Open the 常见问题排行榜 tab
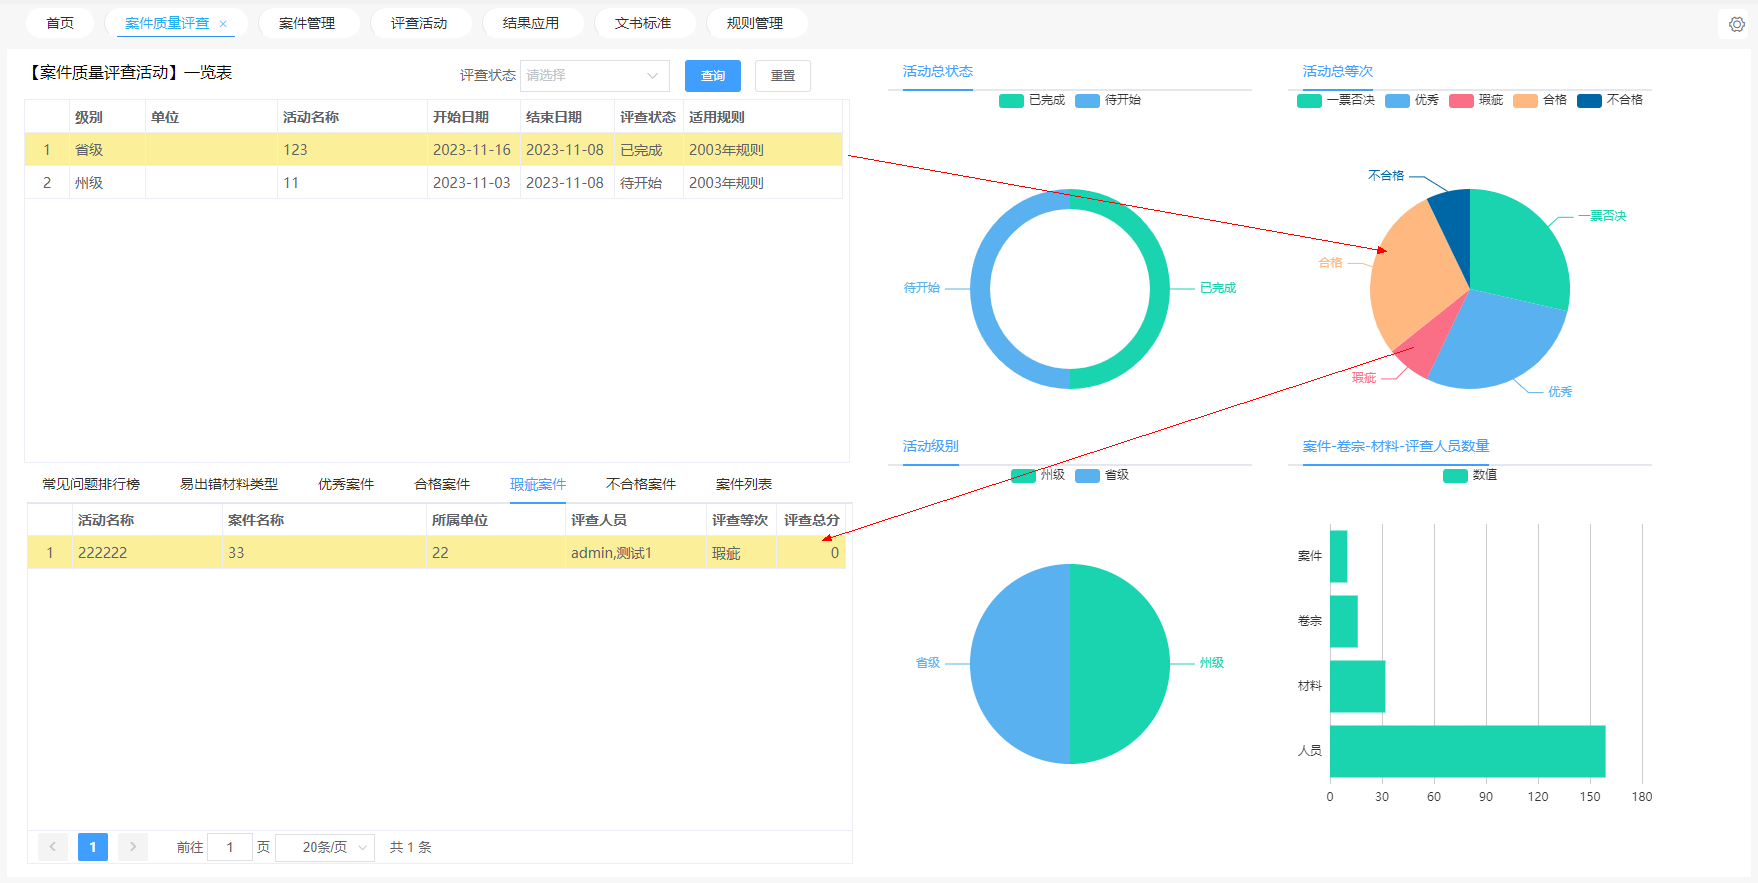Viewport: 1758px width, 883px height. pyautogui.click(x=91, y=484)
